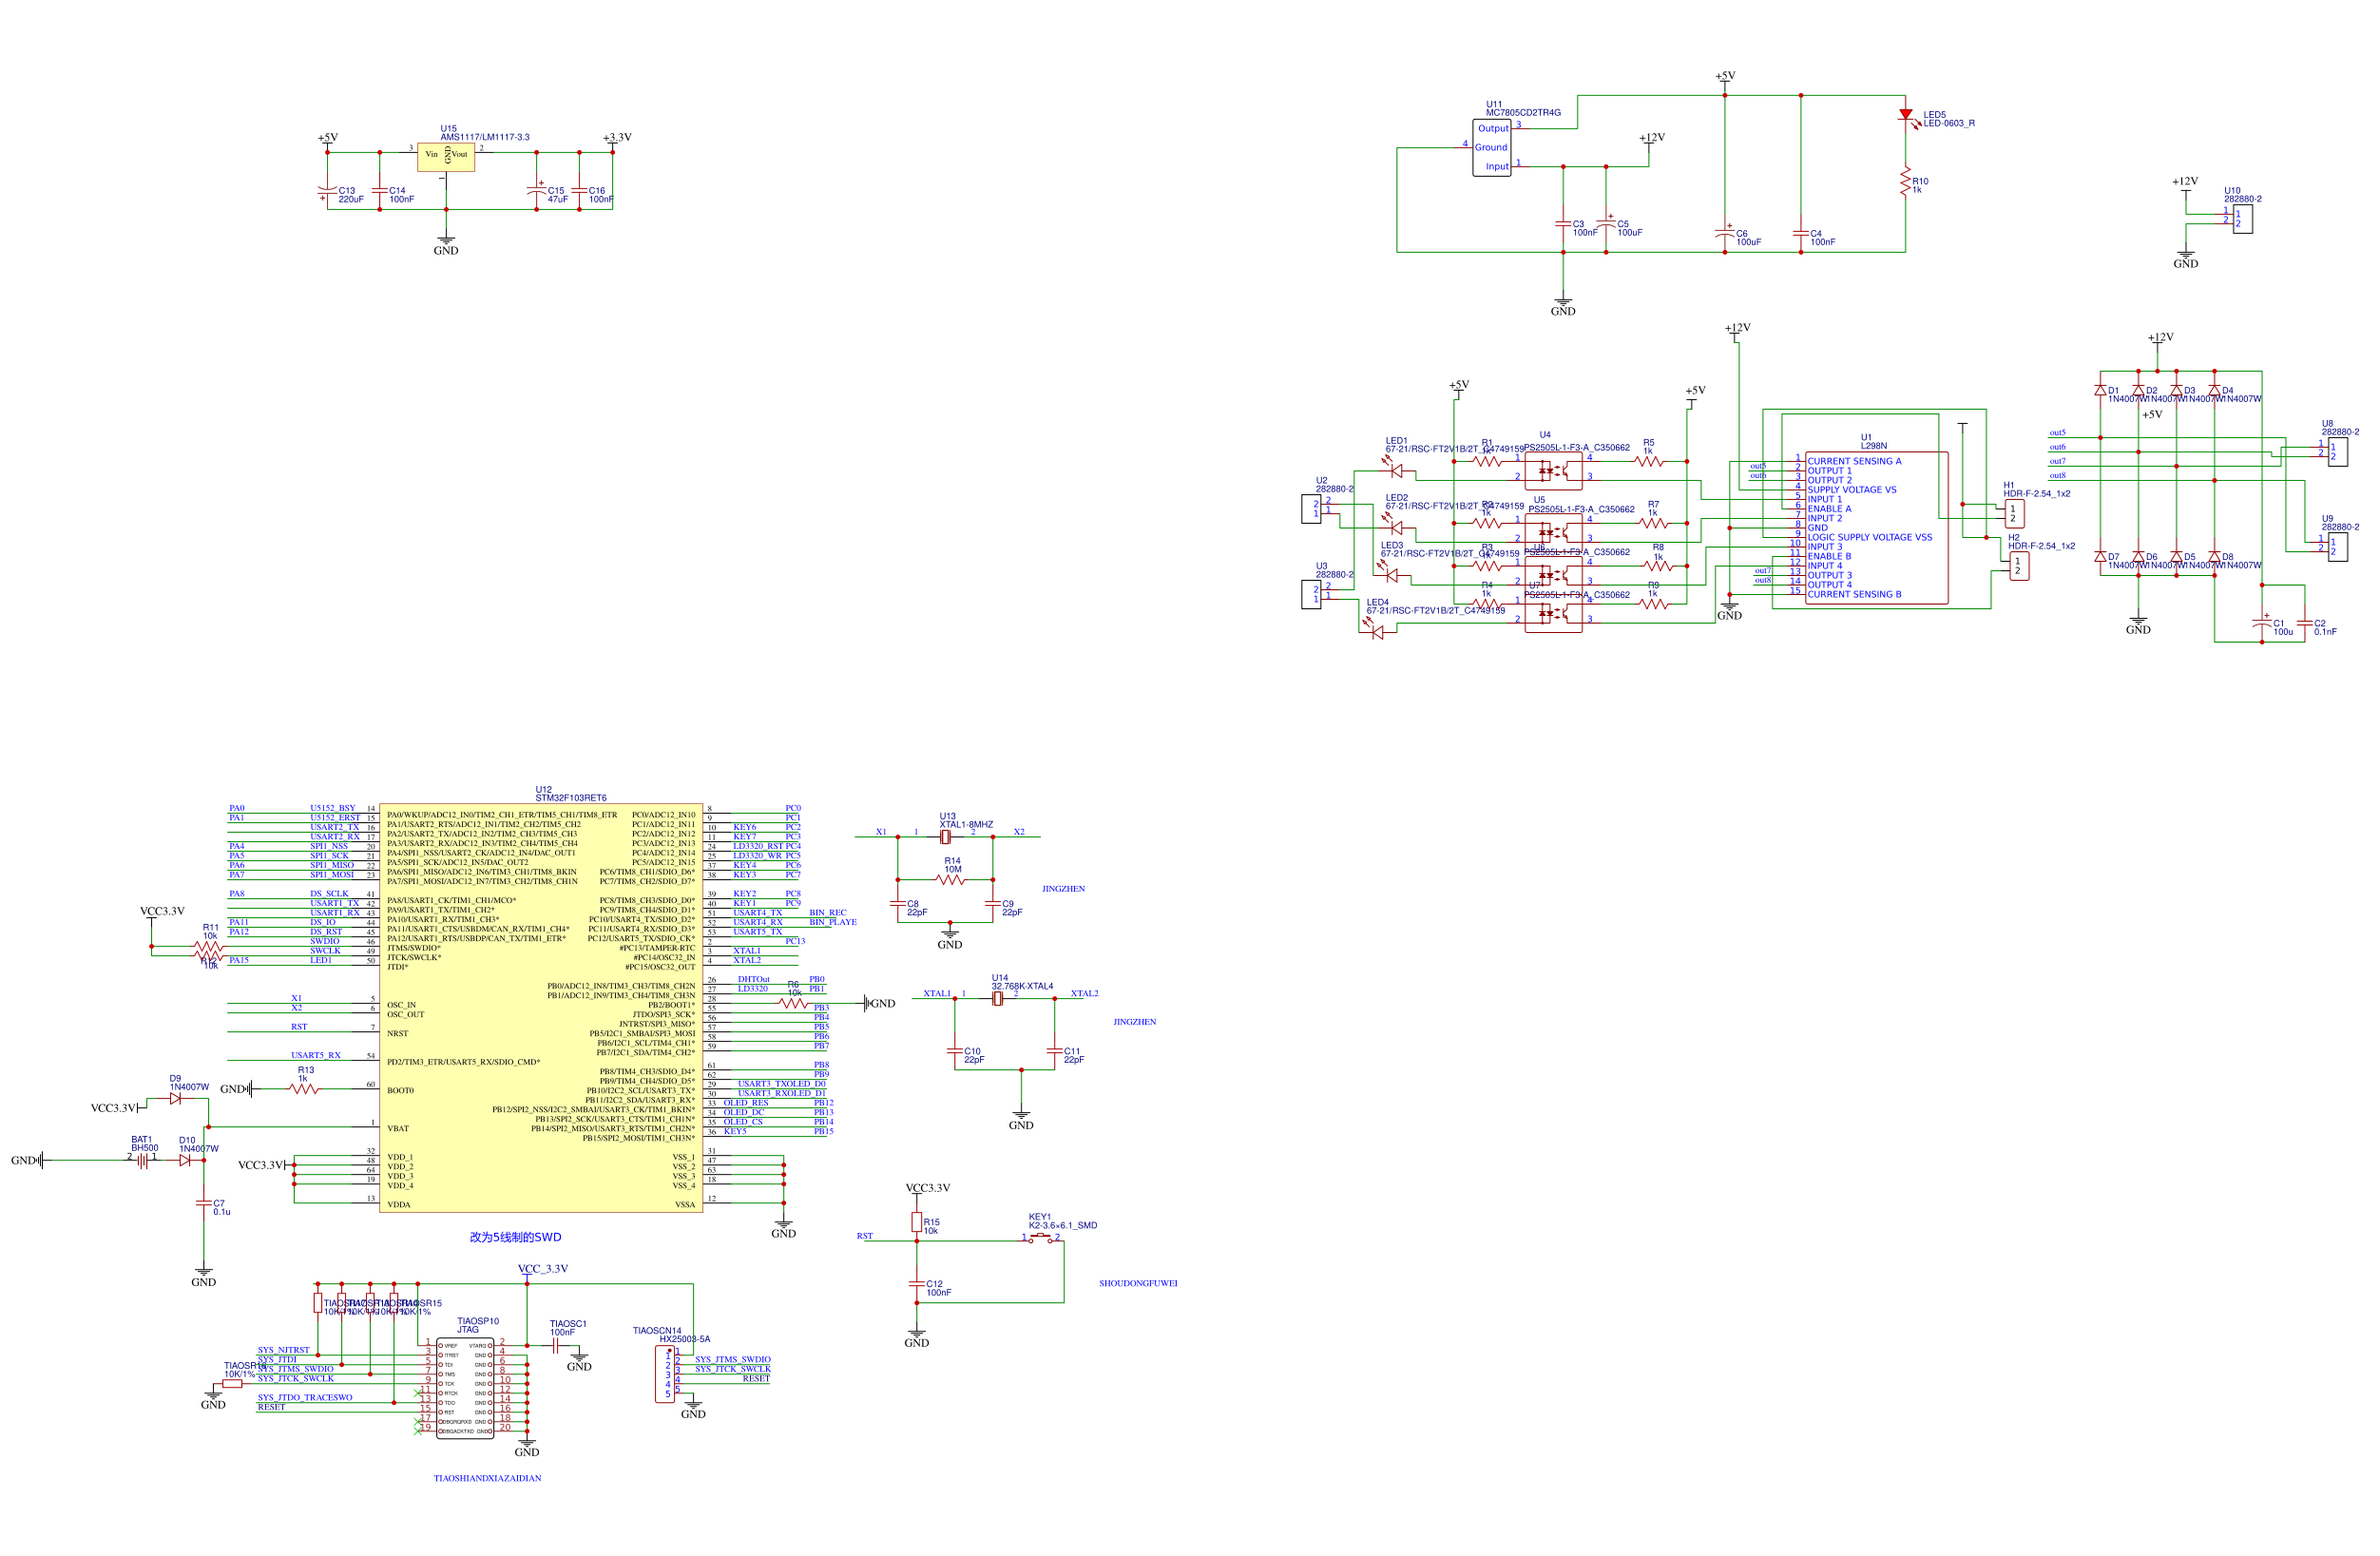Image resolution: width=2380 pixels, height=1556 pixels.
Task: Click the D9 1N4007W diode
Action: (176, 1098)
